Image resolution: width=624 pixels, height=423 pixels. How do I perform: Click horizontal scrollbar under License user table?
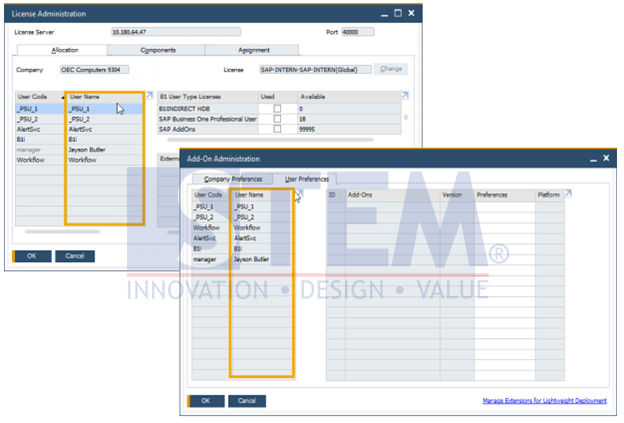(62, 231)
